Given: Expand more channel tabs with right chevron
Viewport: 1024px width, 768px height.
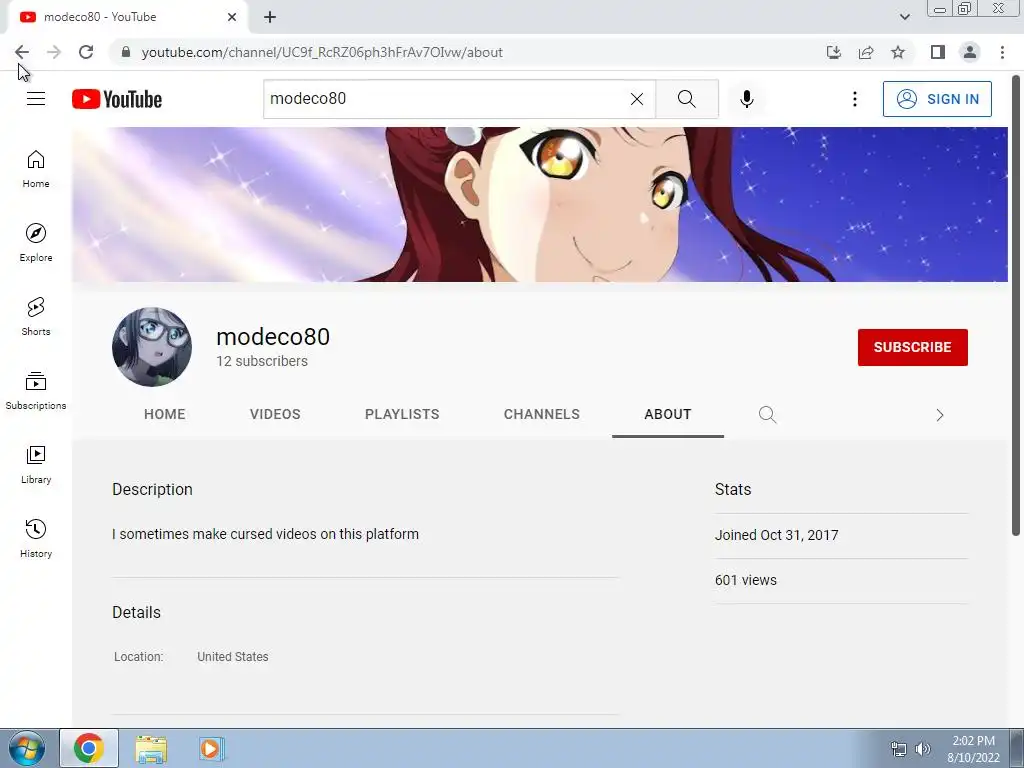Looking at the screenshot, I should (939, 415).
